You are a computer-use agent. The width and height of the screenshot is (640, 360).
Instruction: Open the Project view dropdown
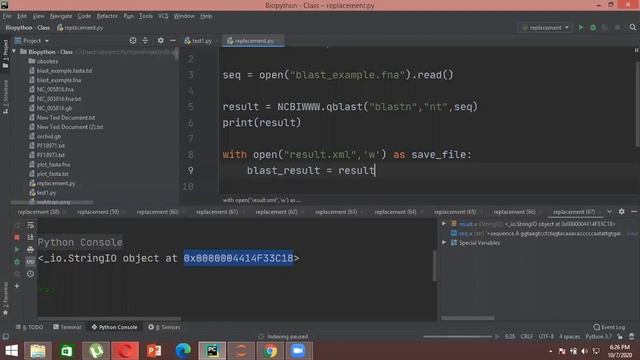point(32,41)
